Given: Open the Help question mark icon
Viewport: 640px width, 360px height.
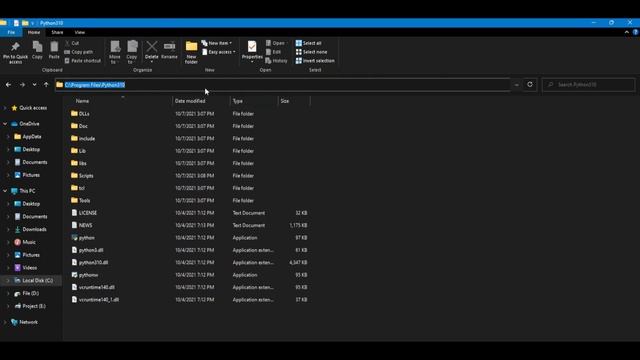Looking at the screenshot, I should coord(635,32).
